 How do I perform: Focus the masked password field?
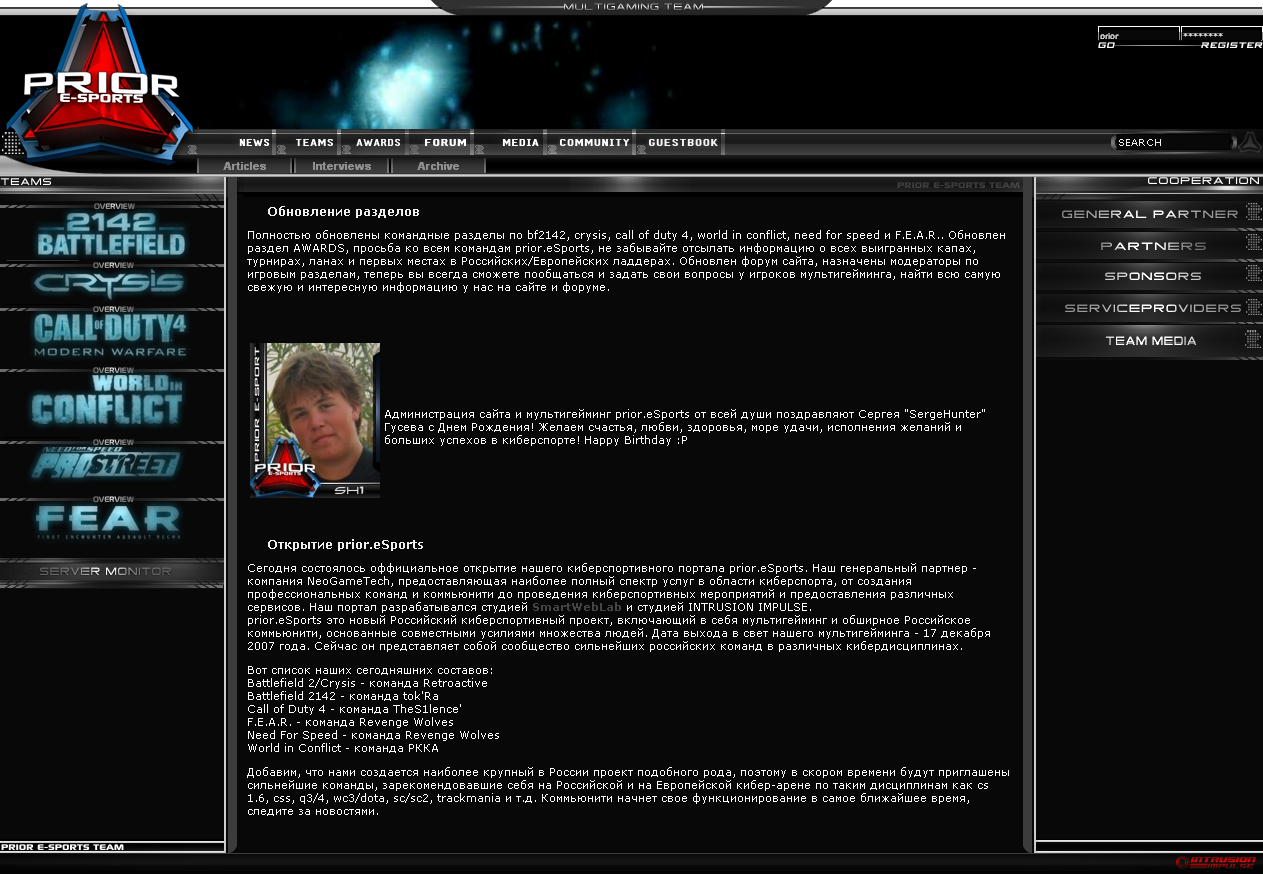coord(1221,34)
